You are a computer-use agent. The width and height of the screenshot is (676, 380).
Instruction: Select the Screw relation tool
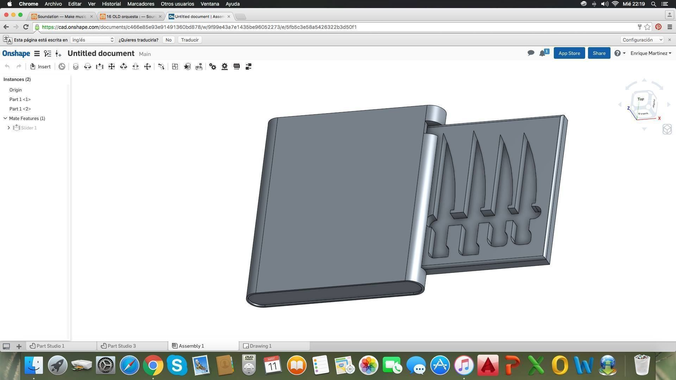point(237,66)
